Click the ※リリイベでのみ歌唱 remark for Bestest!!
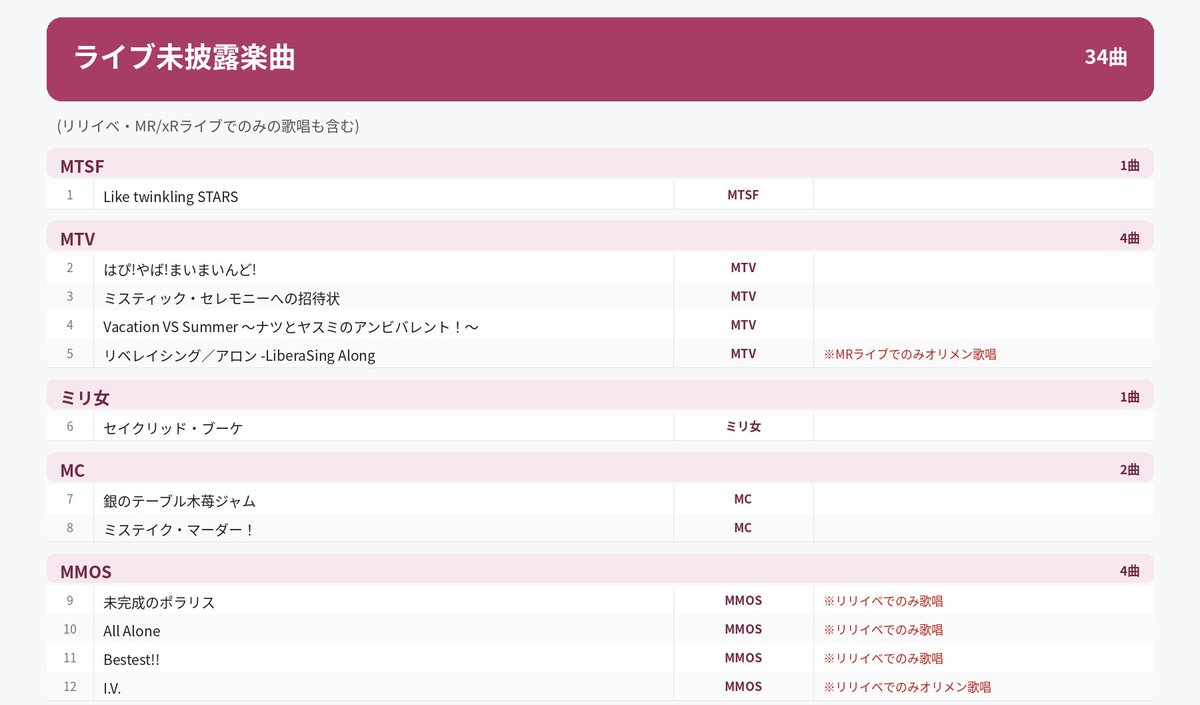Screen dimensions: 1200x705 (x=883, y=658)
